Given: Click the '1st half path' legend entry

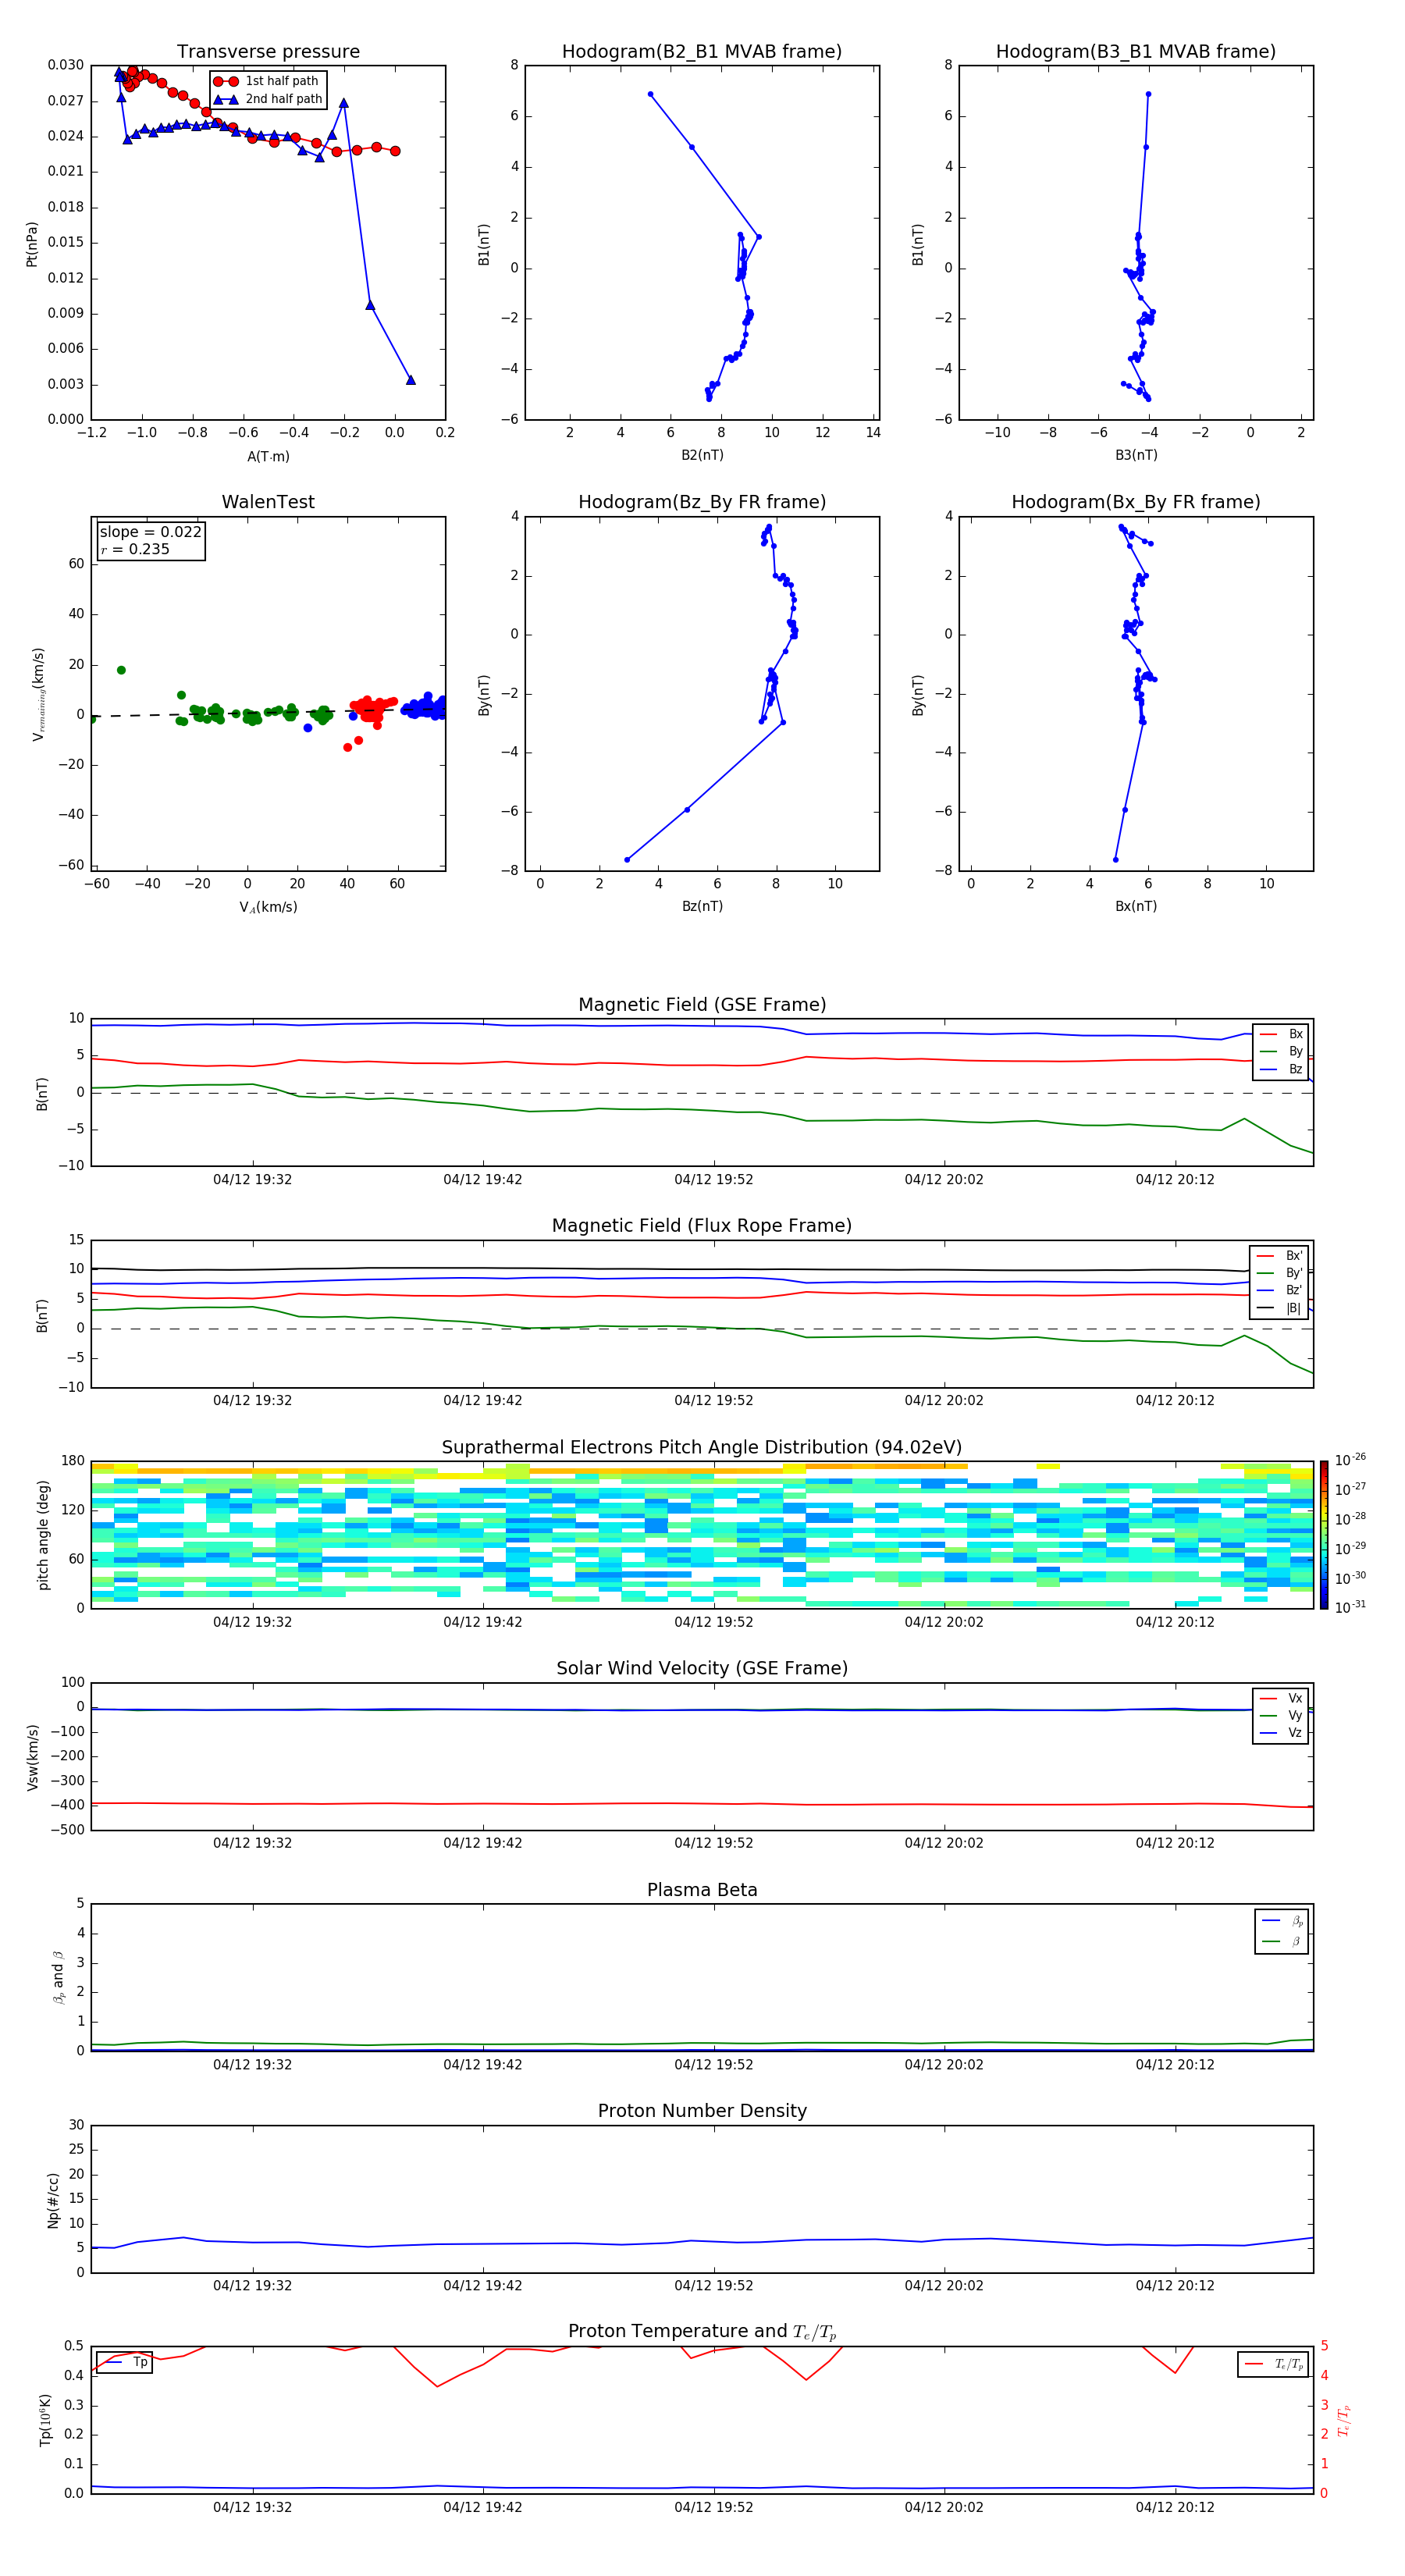Looking at the screenshot, I should 266,81.
